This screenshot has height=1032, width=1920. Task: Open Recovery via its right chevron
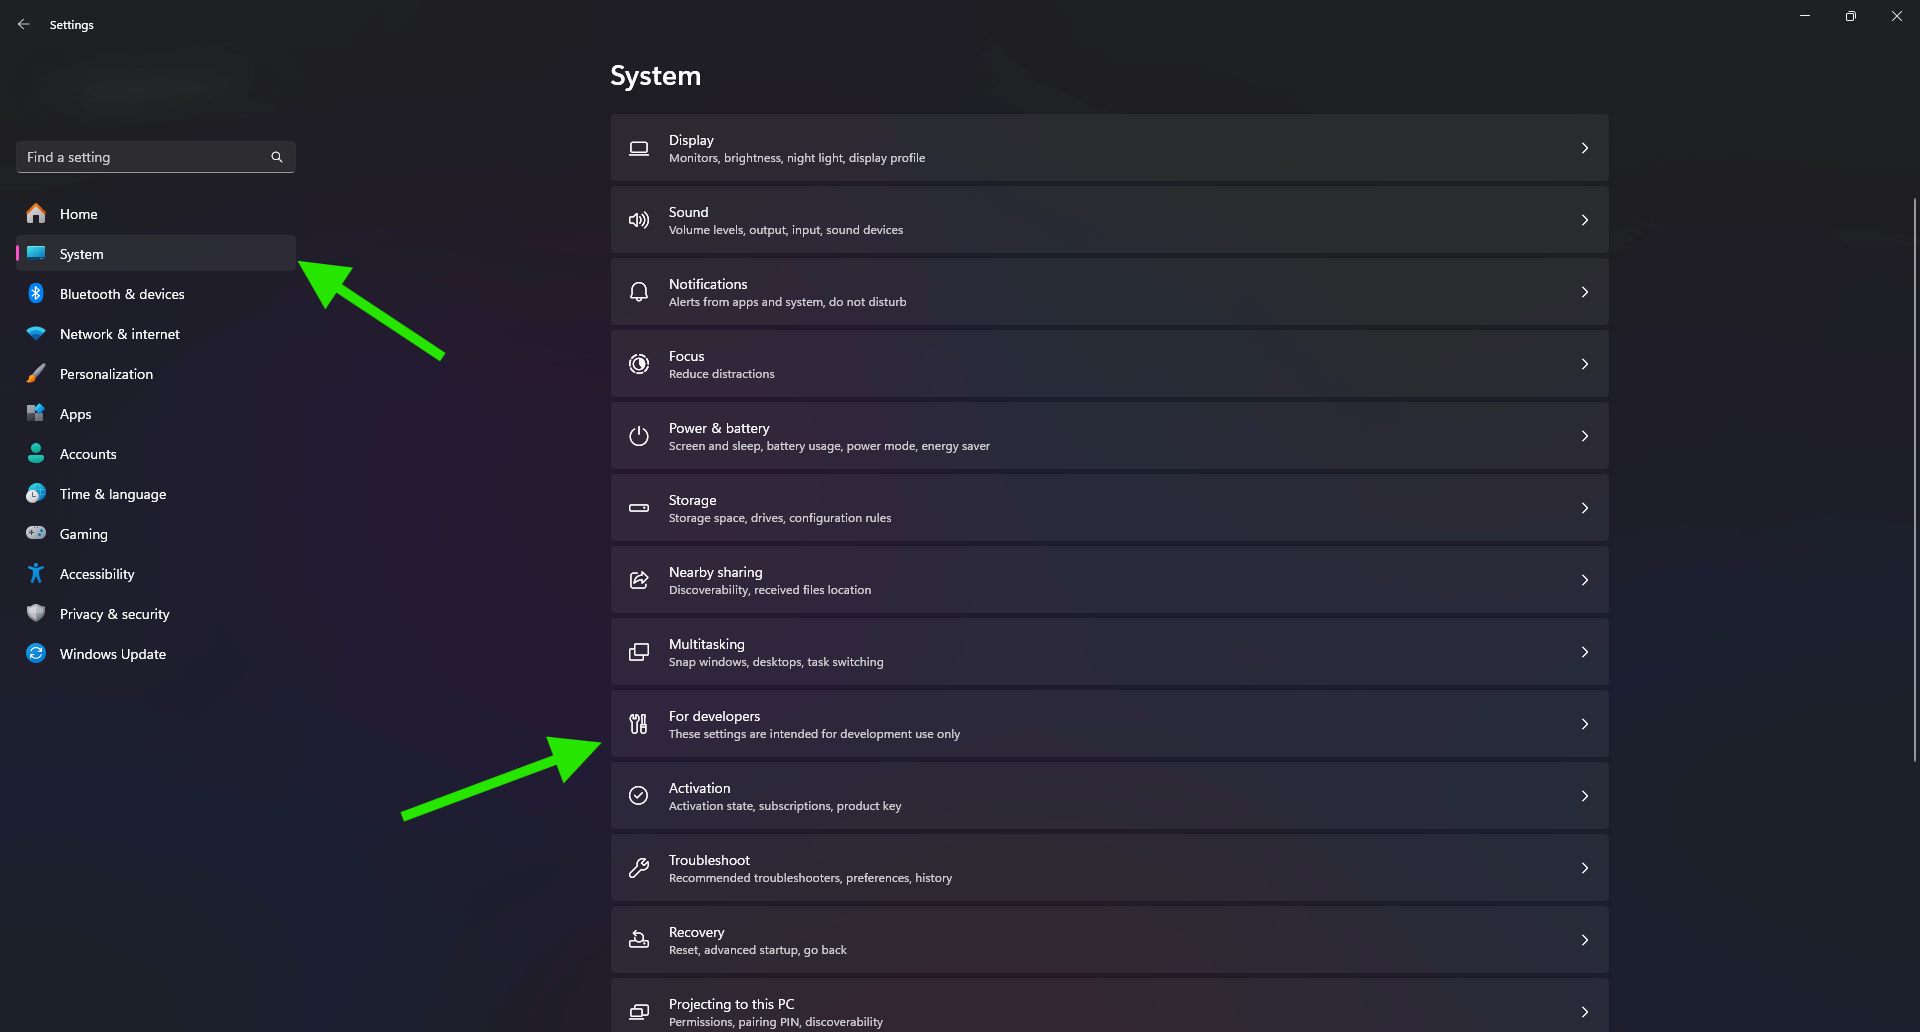1585,940
